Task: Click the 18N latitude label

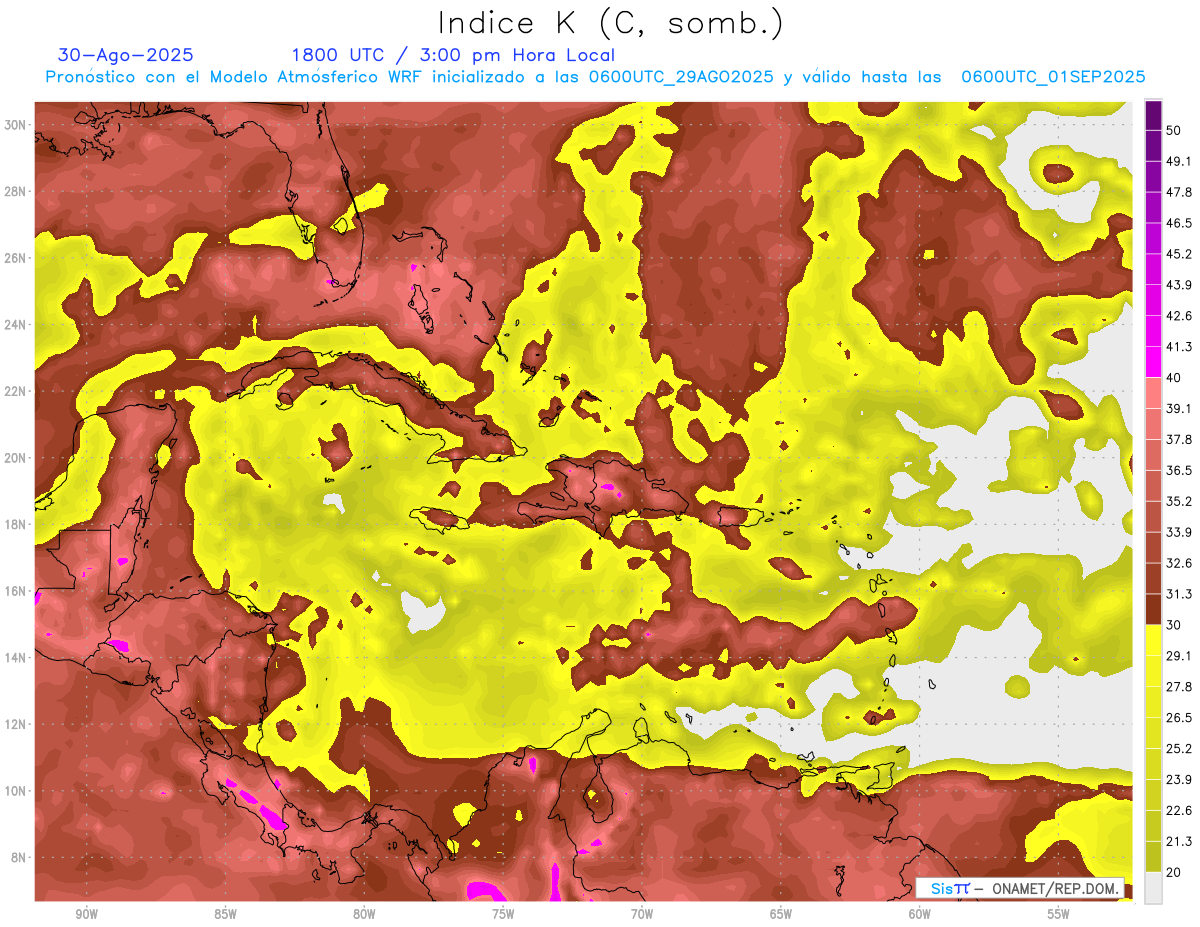Action: pyautogui.click(x=17, y=525)
